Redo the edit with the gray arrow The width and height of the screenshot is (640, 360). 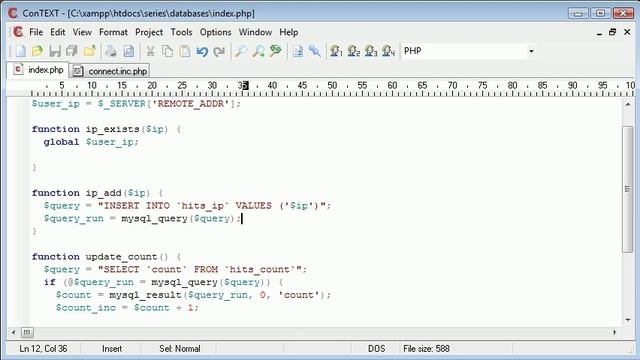(x=220, y=51)
